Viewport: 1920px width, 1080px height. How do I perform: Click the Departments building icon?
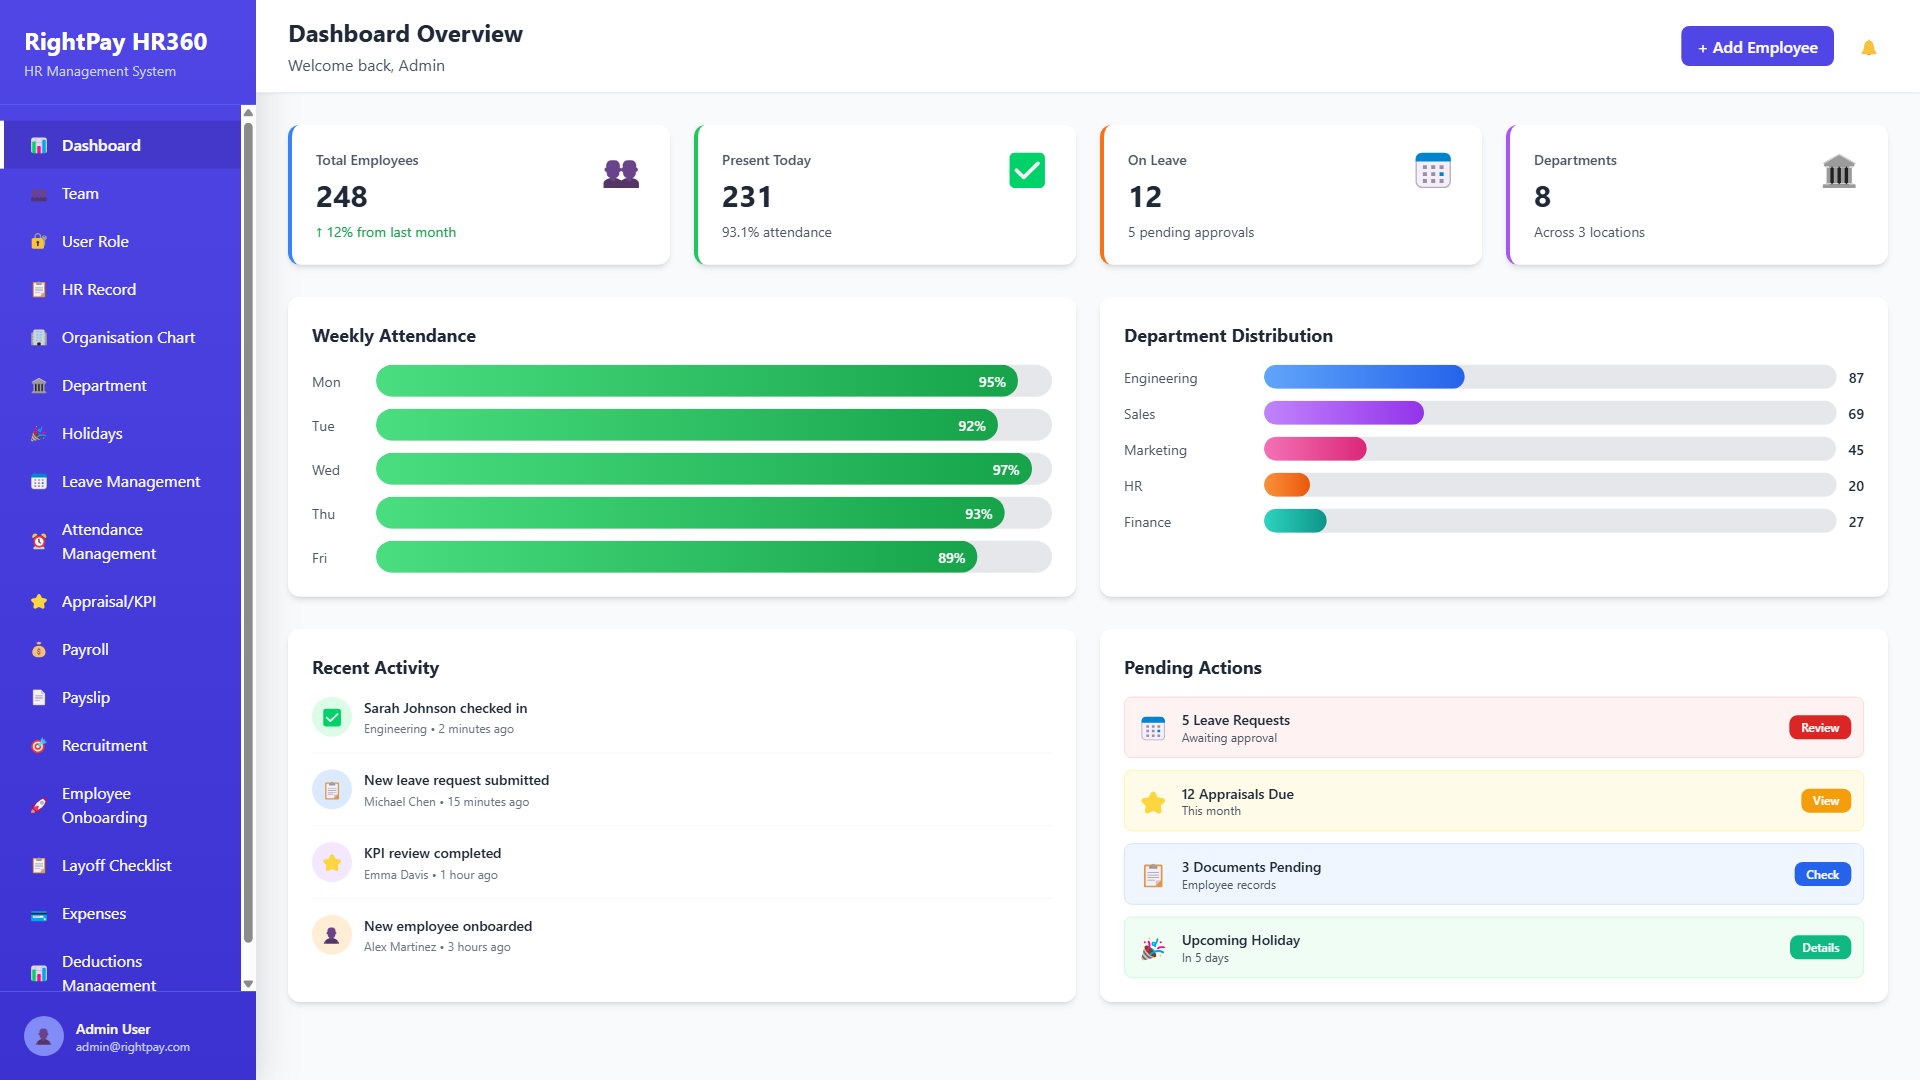1838,172
